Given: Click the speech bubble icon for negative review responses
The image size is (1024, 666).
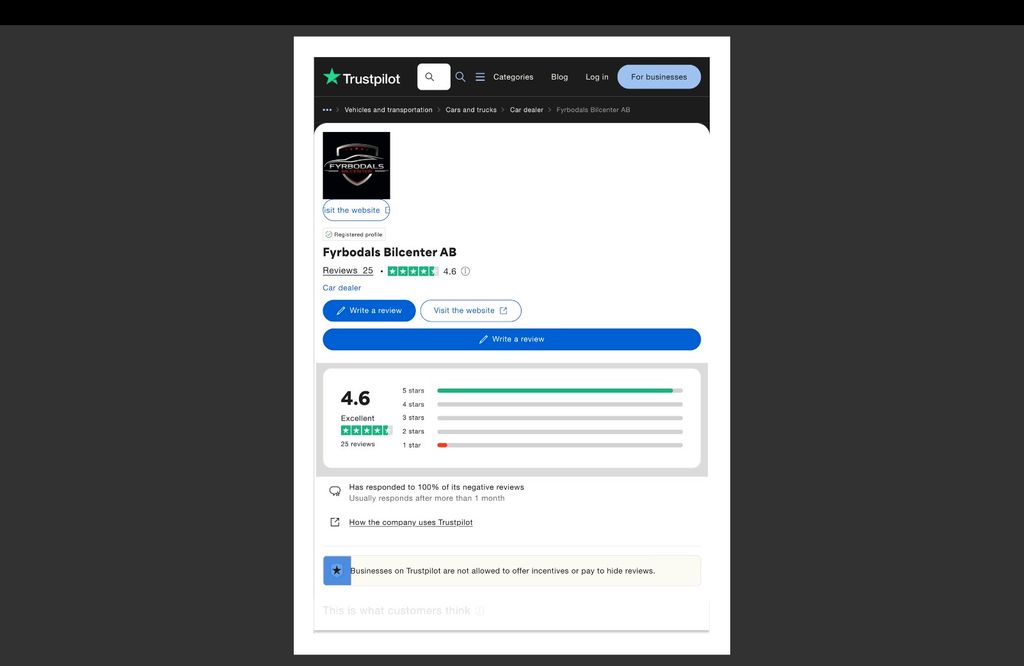Looking at the screenshot, I should [335, 491].
